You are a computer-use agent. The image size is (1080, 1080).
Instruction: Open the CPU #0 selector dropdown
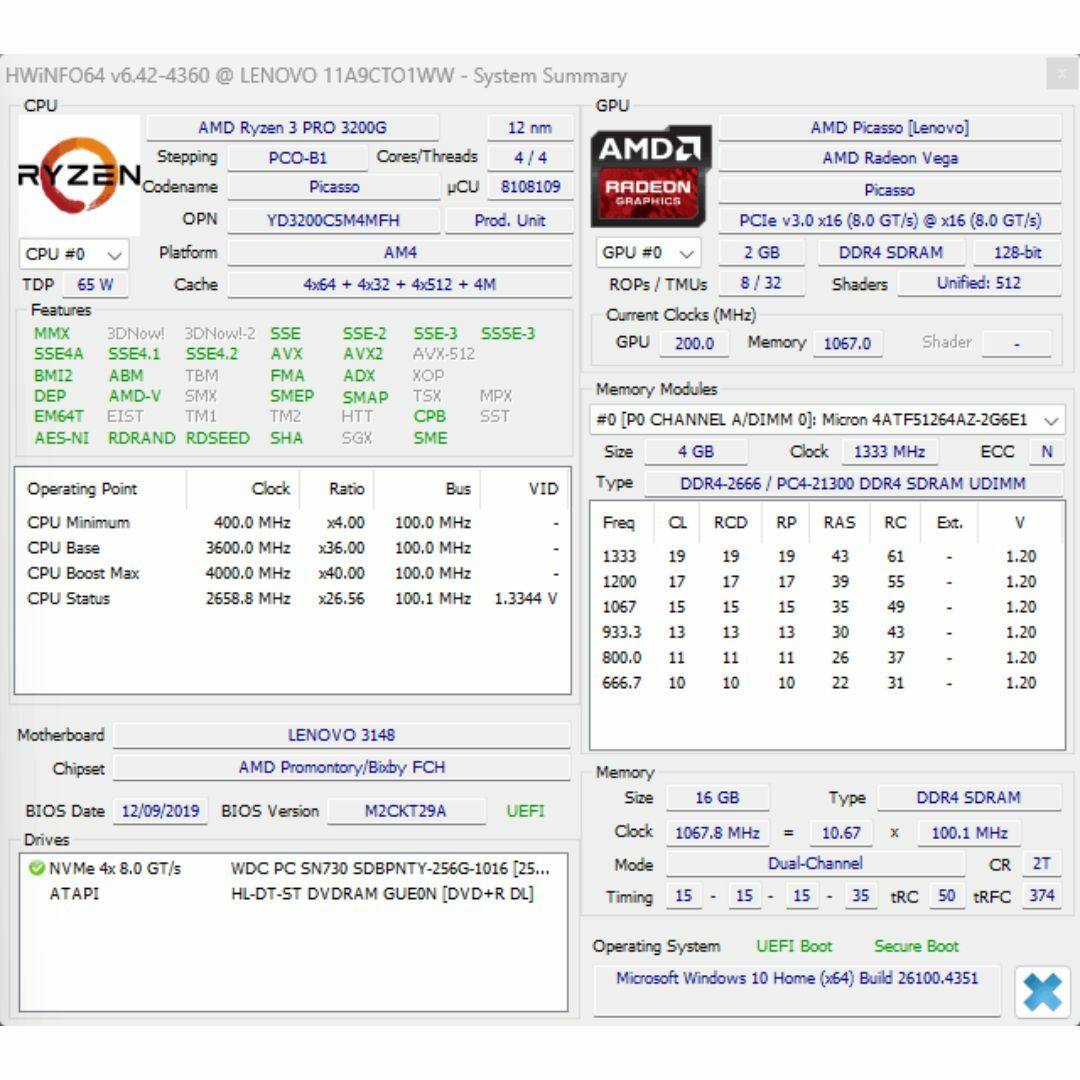click(74, 254)
